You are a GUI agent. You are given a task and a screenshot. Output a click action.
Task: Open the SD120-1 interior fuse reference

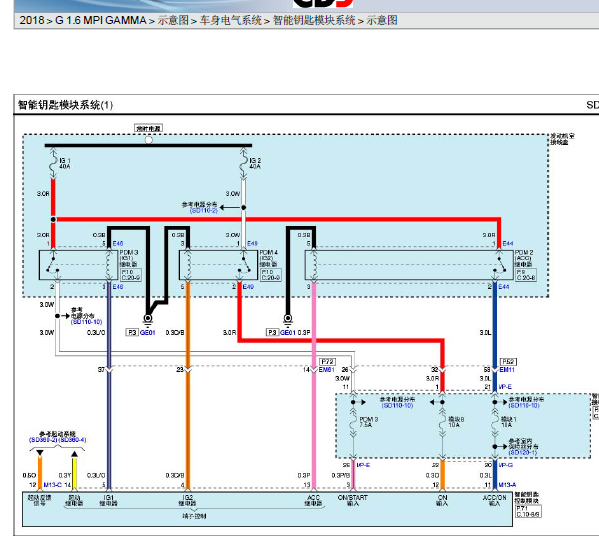pyautogui.click(x=523, y=453)
